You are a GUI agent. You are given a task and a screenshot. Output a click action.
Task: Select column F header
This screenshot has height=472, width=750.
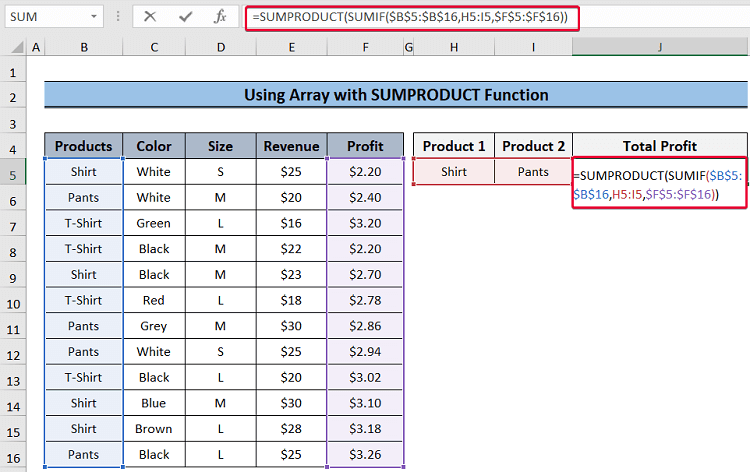[365, 47]
